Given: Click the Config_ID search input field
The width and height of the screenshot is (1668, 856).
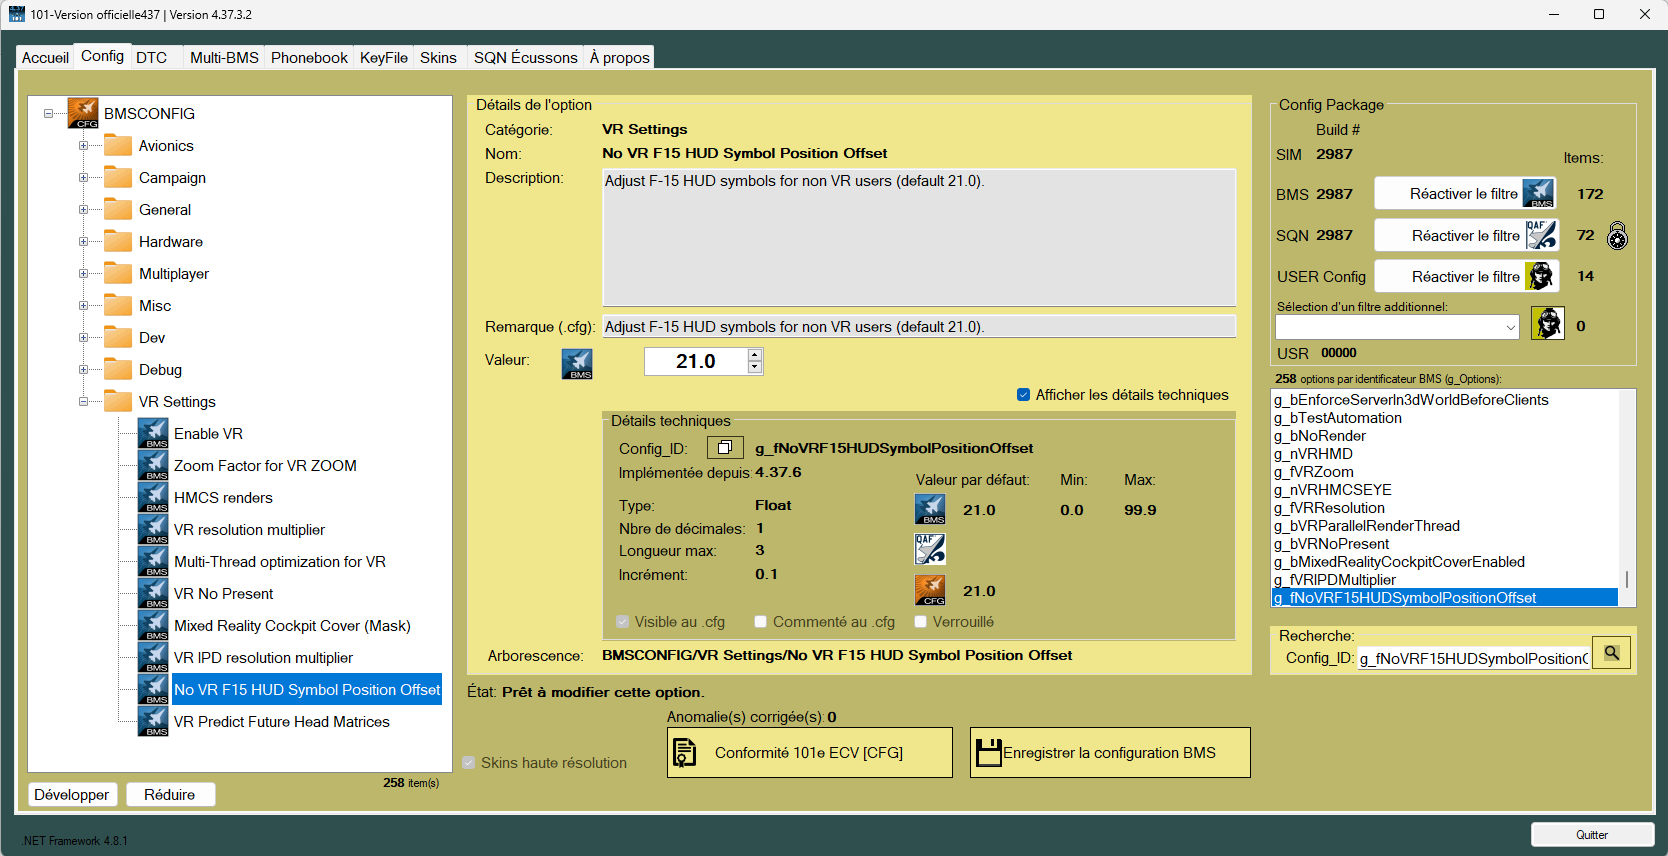Looking at the screenshot, I should (1474, 658).
